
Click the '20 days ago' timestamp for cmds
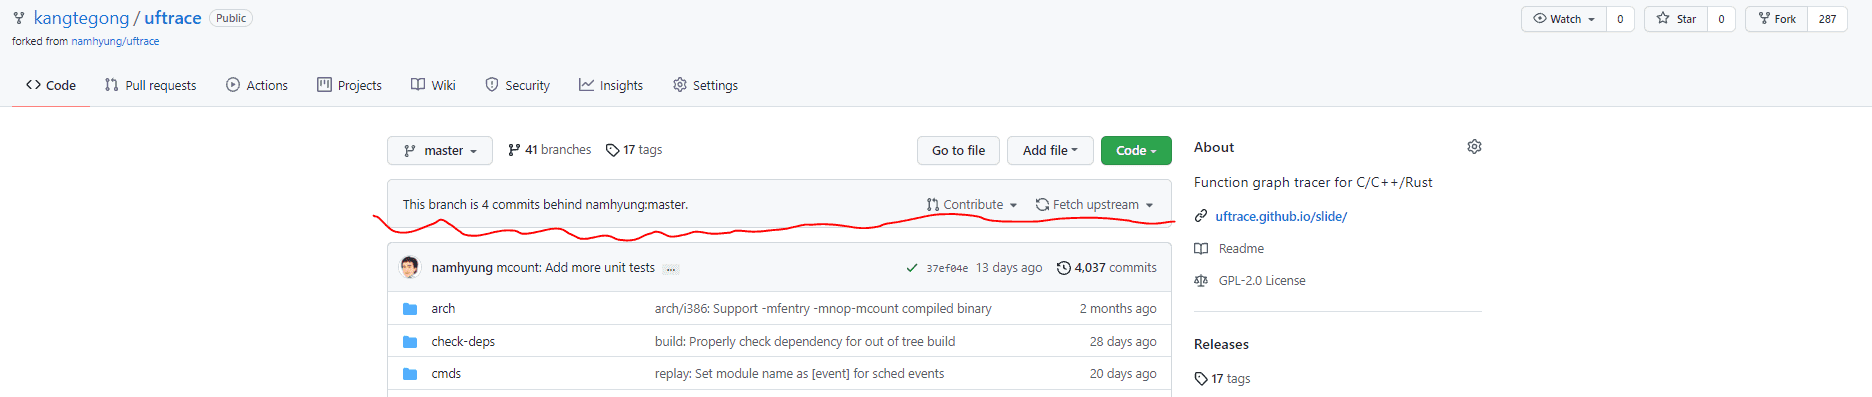(x=1123, y=374)
